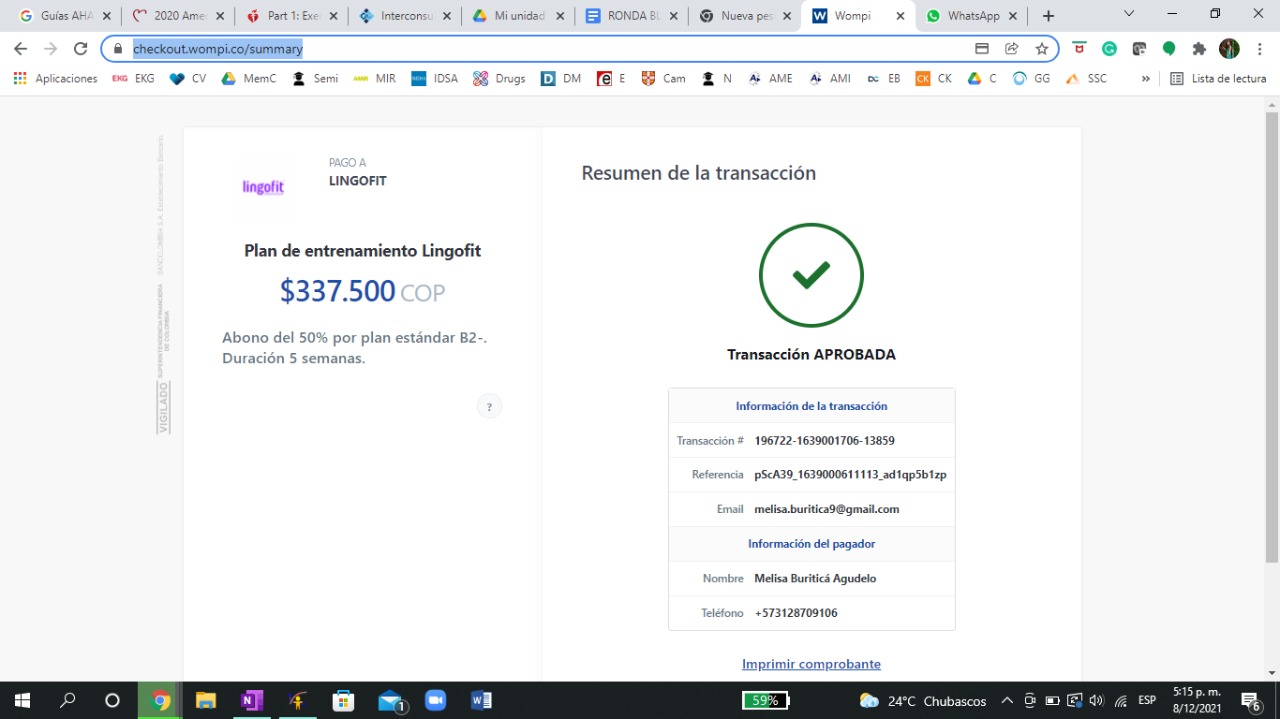Click Imprimir comprobante link
Viewport: 1280px width, 719px height.
[x=811, y=664]
